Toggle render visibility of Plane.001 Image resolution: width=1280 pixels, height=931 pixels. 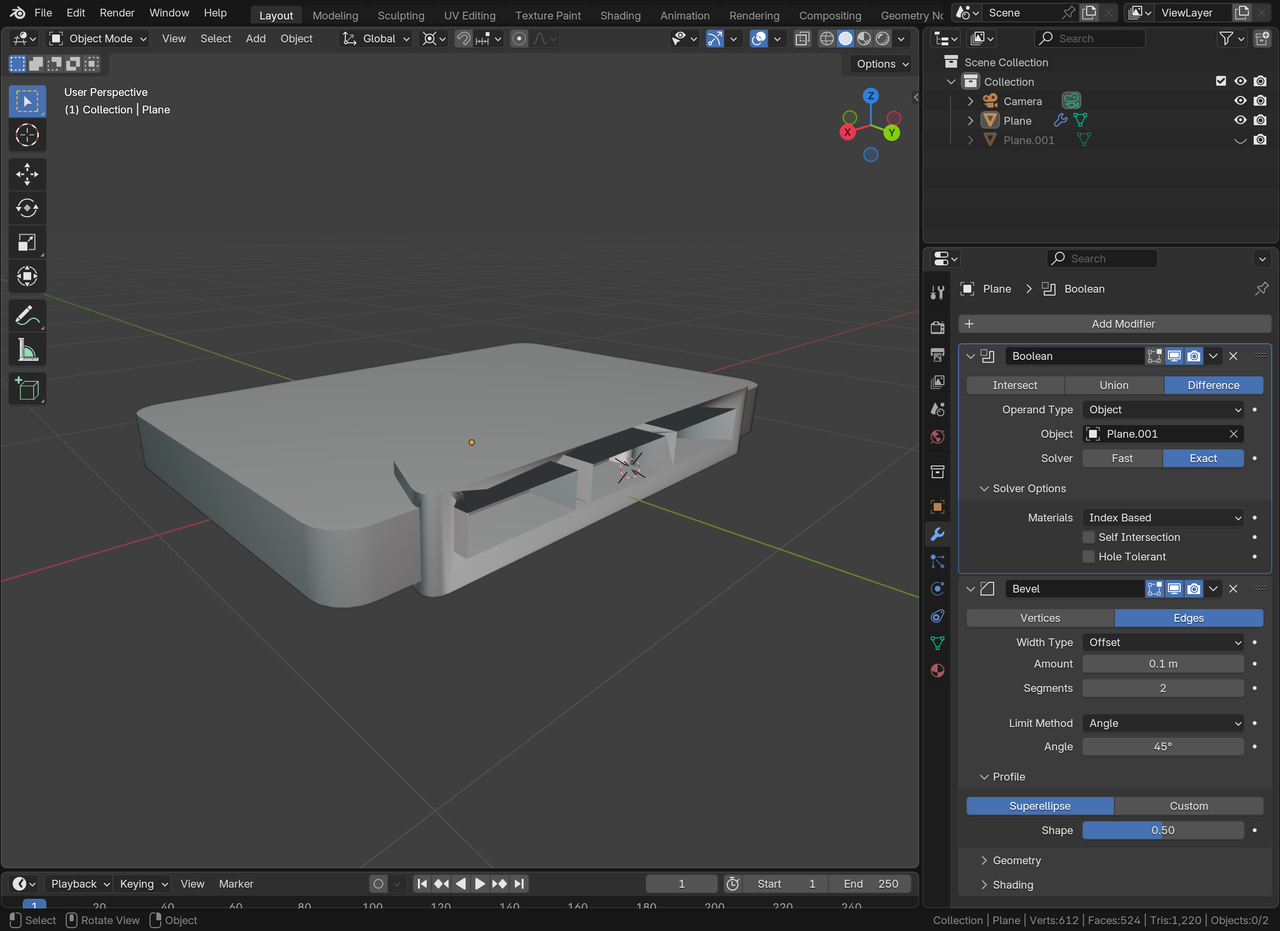pyautogui.click(x=1260, y=140)
